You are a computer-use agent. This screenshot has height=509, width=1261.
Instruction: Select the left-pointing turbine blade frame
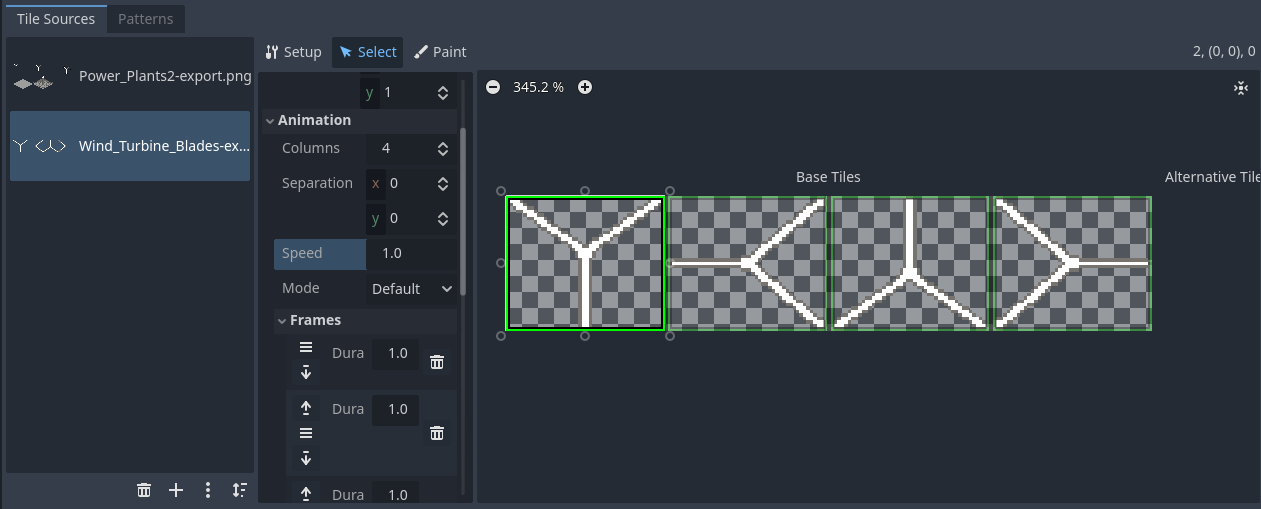pos(747,263)
